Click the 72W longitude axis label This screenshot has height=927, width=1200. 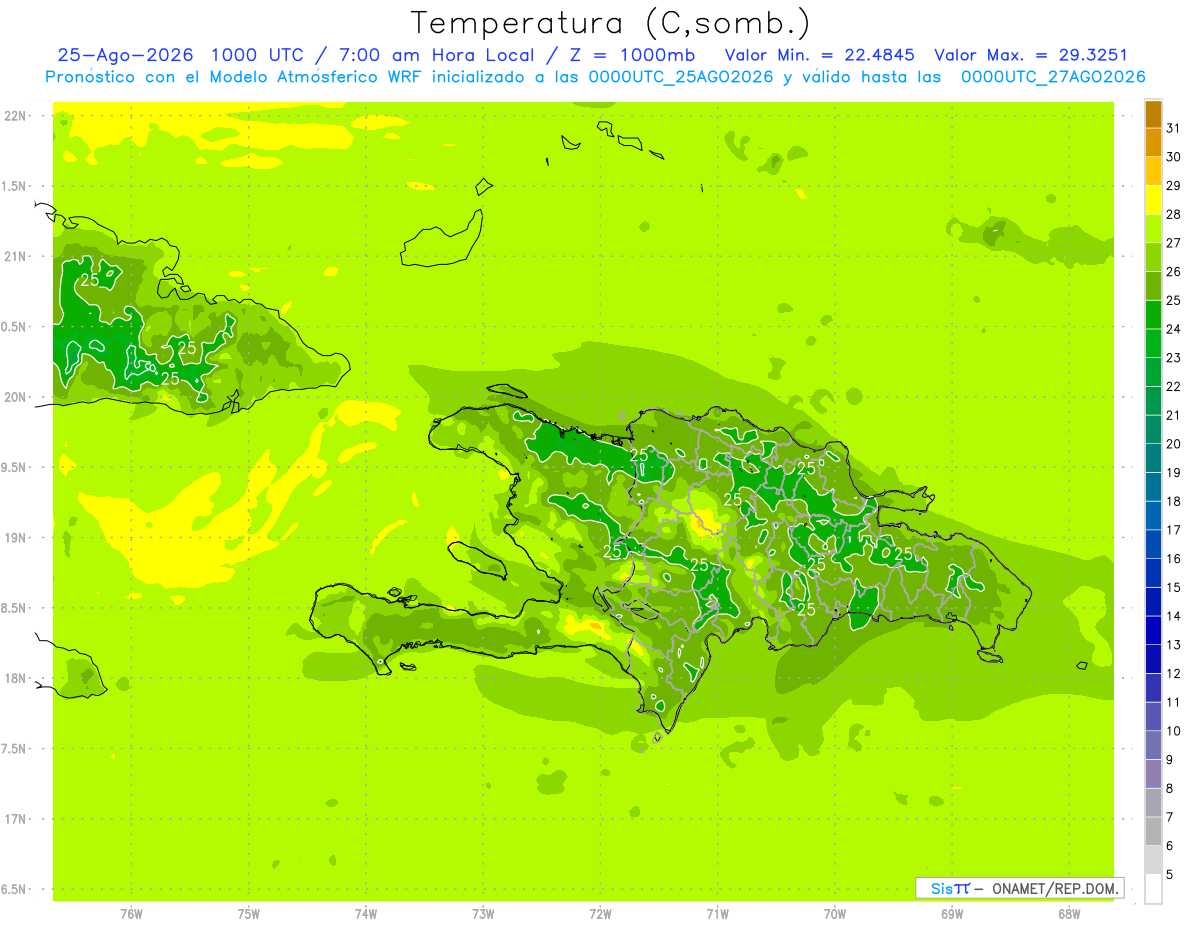[x=600, y=914]
